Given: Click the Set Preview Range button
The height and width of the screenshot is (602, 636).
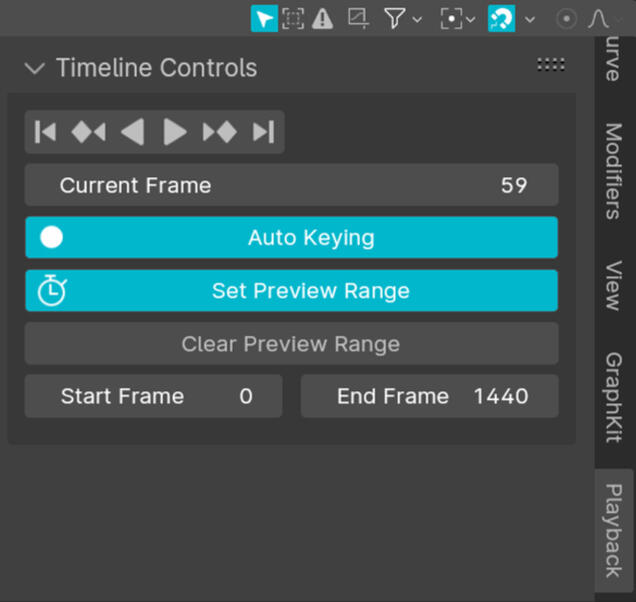Looking at the screenshot, I should pos(291,291).
